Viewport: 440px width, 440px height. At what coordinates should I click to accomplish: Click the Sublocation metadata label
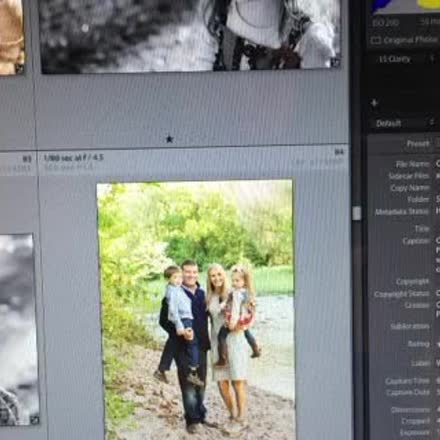[410, 326]
